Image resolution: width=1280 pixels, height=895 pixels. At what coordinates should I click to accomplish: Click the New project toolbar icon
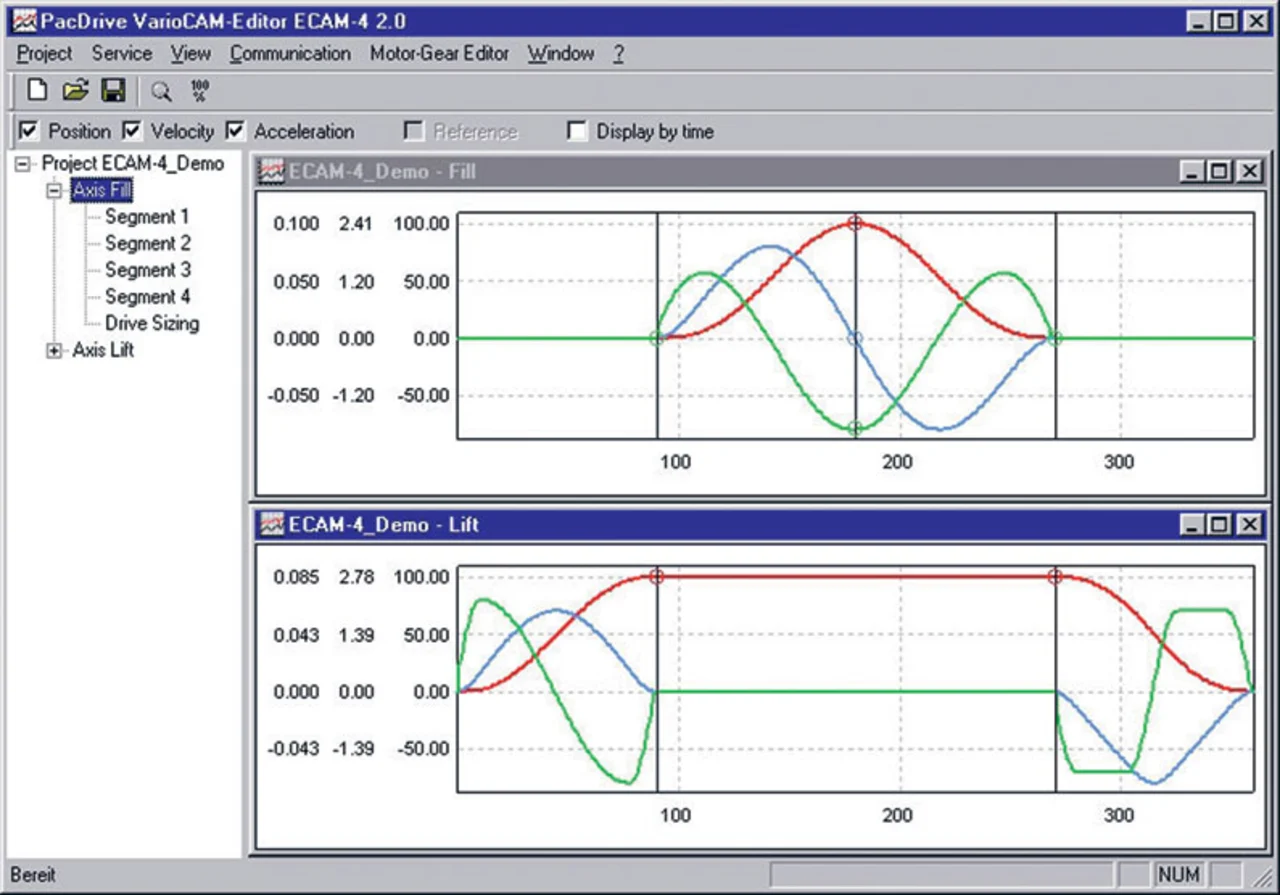[x=37, y=91]
